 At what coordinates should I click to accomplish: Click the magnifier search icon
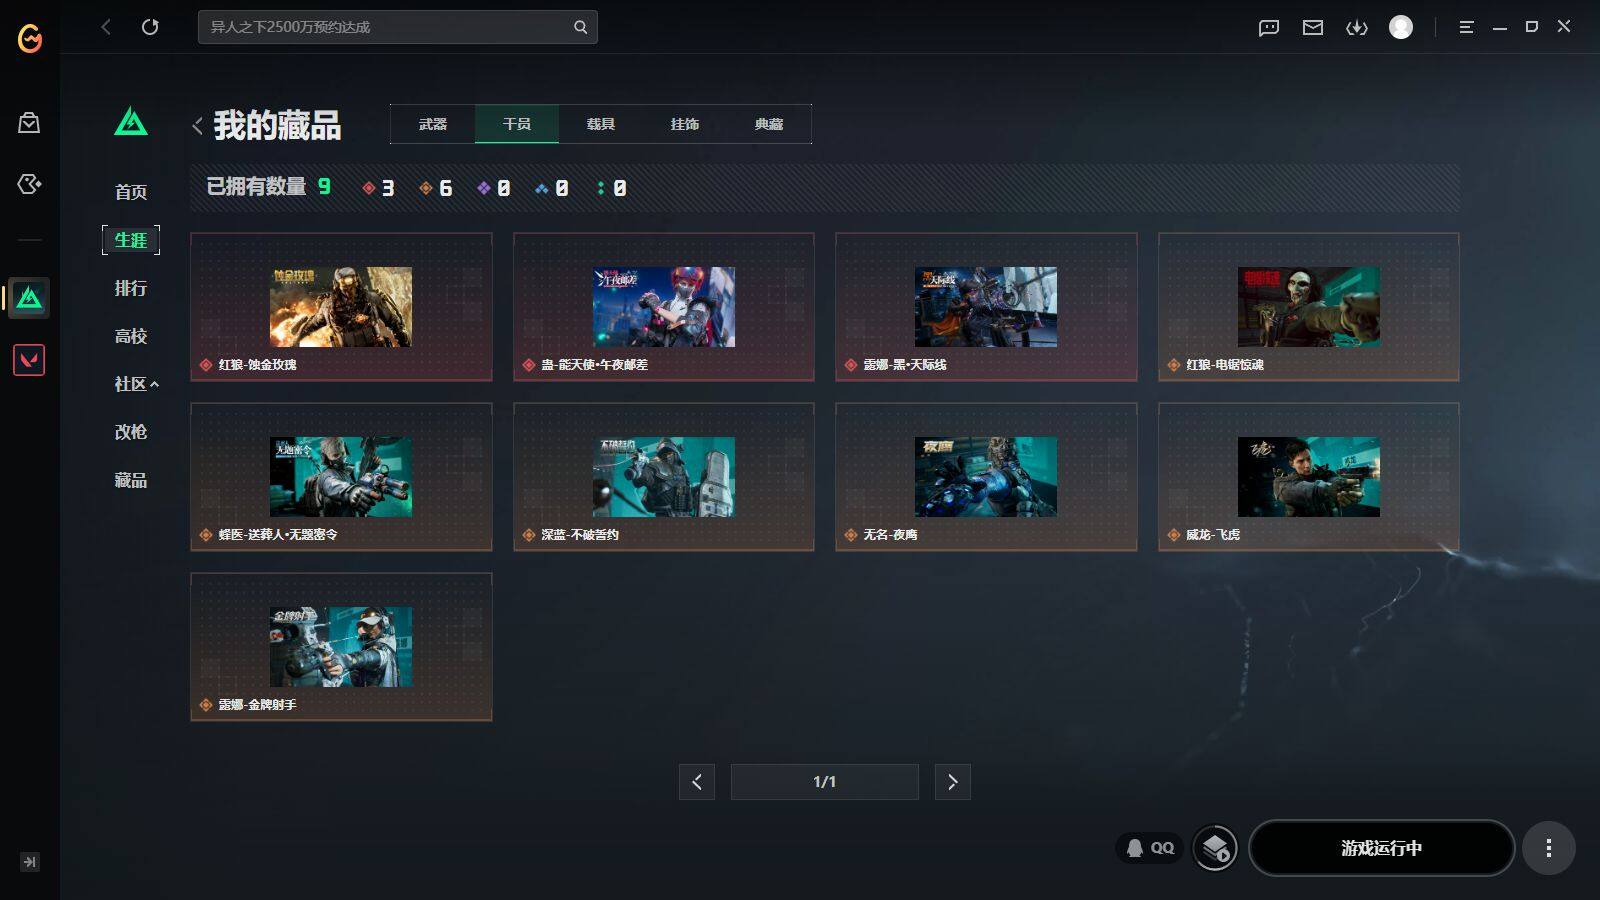coord(580,27)
